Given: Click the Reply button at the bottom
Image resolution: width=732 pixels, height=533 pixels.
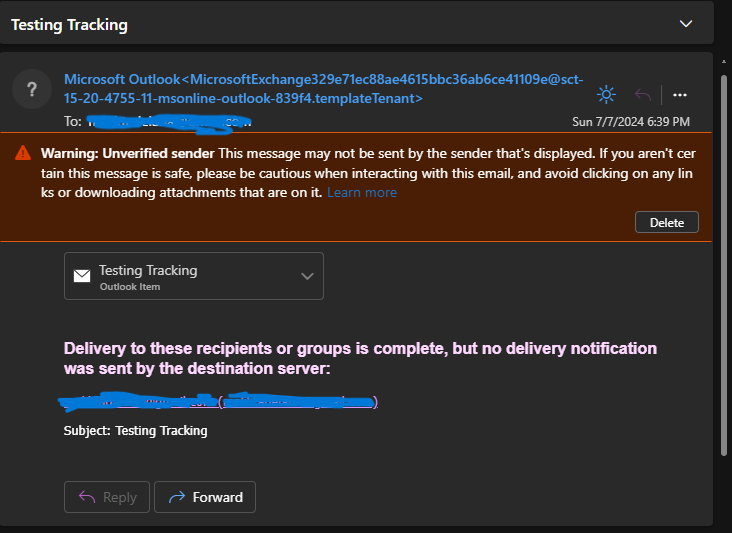Looking at the screenshot, I should click(107, 497).
